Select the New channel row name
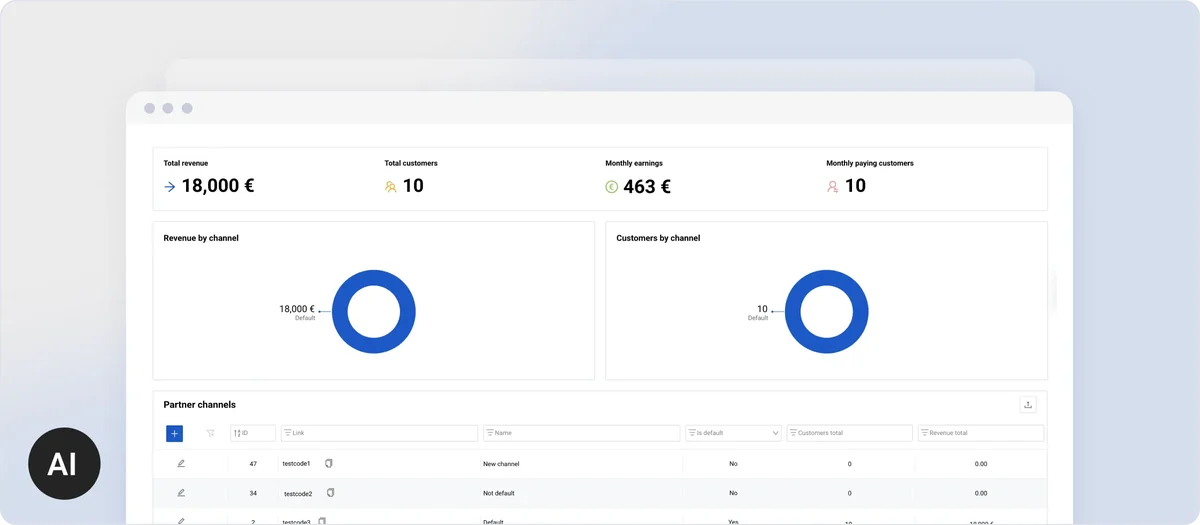 (x=501, y=464)
